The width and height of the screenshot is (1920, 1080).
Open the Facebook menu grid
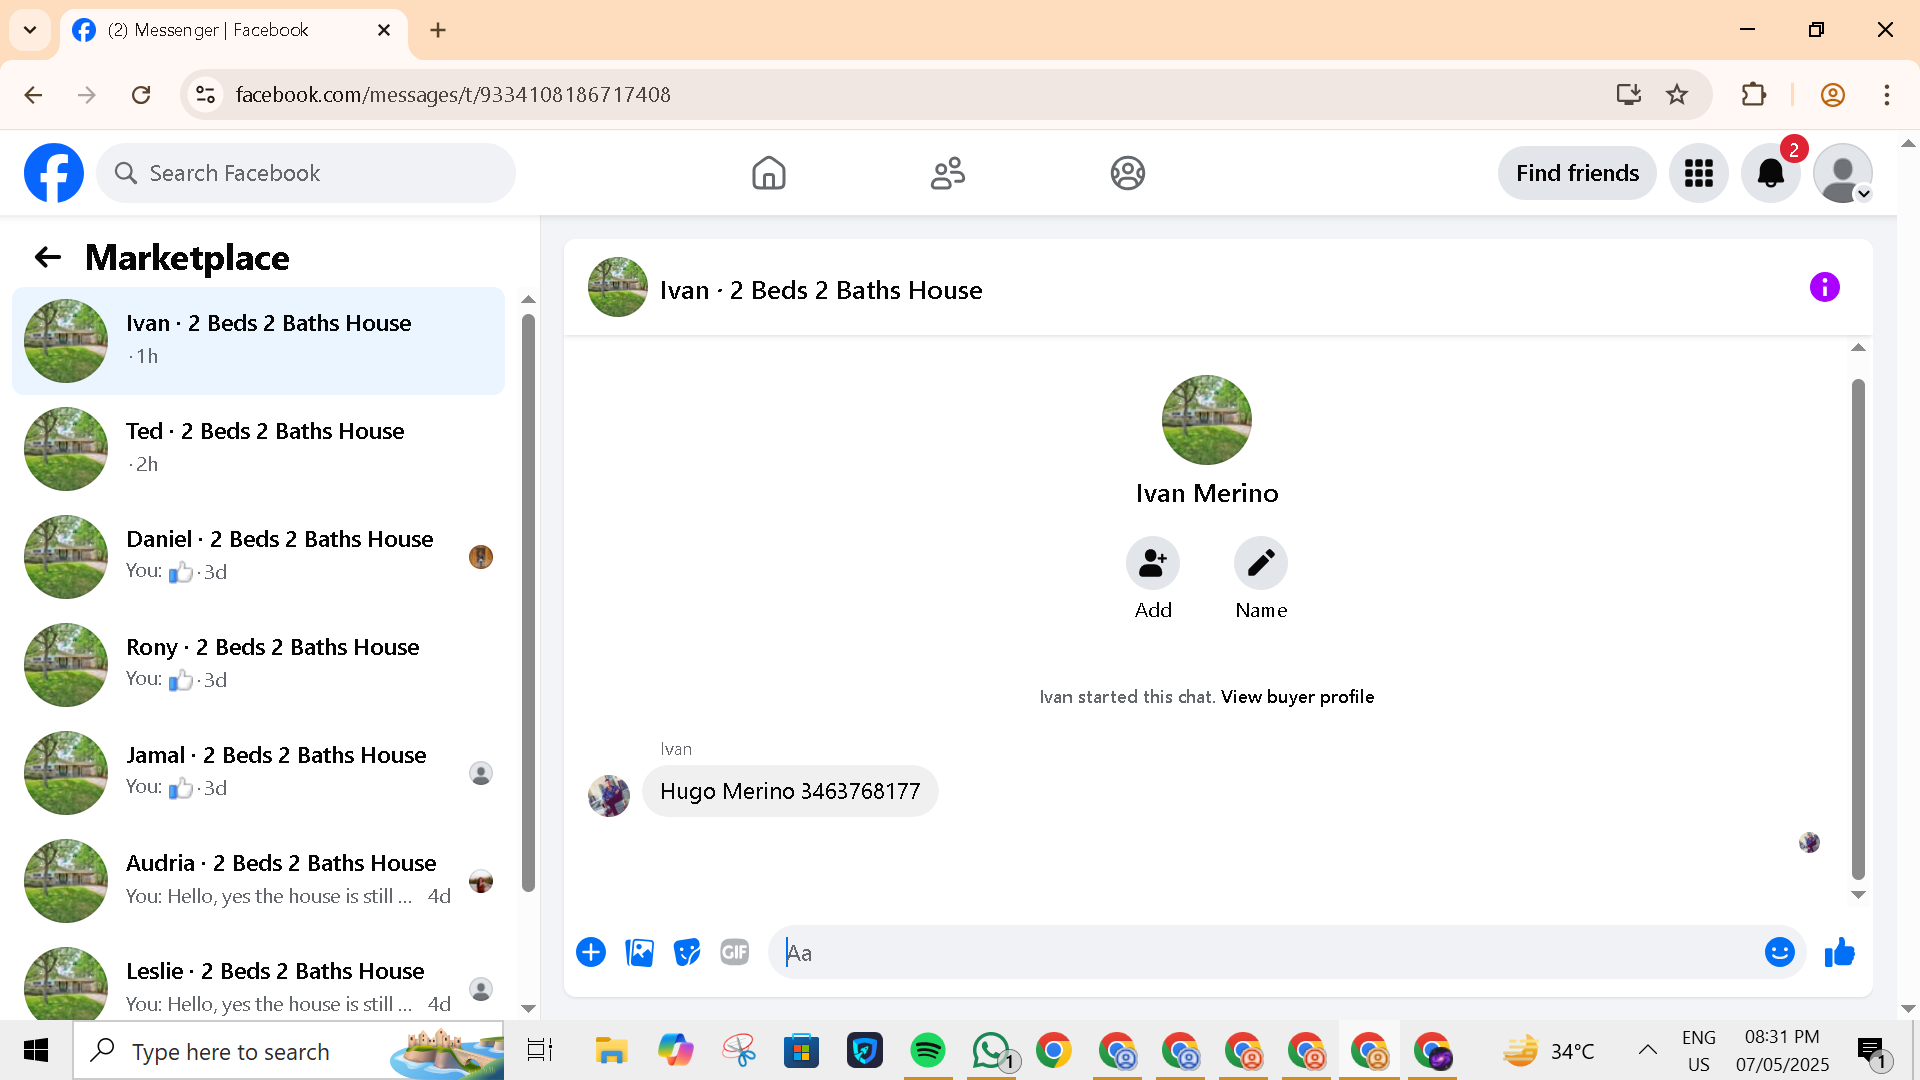click(1698, 173)
